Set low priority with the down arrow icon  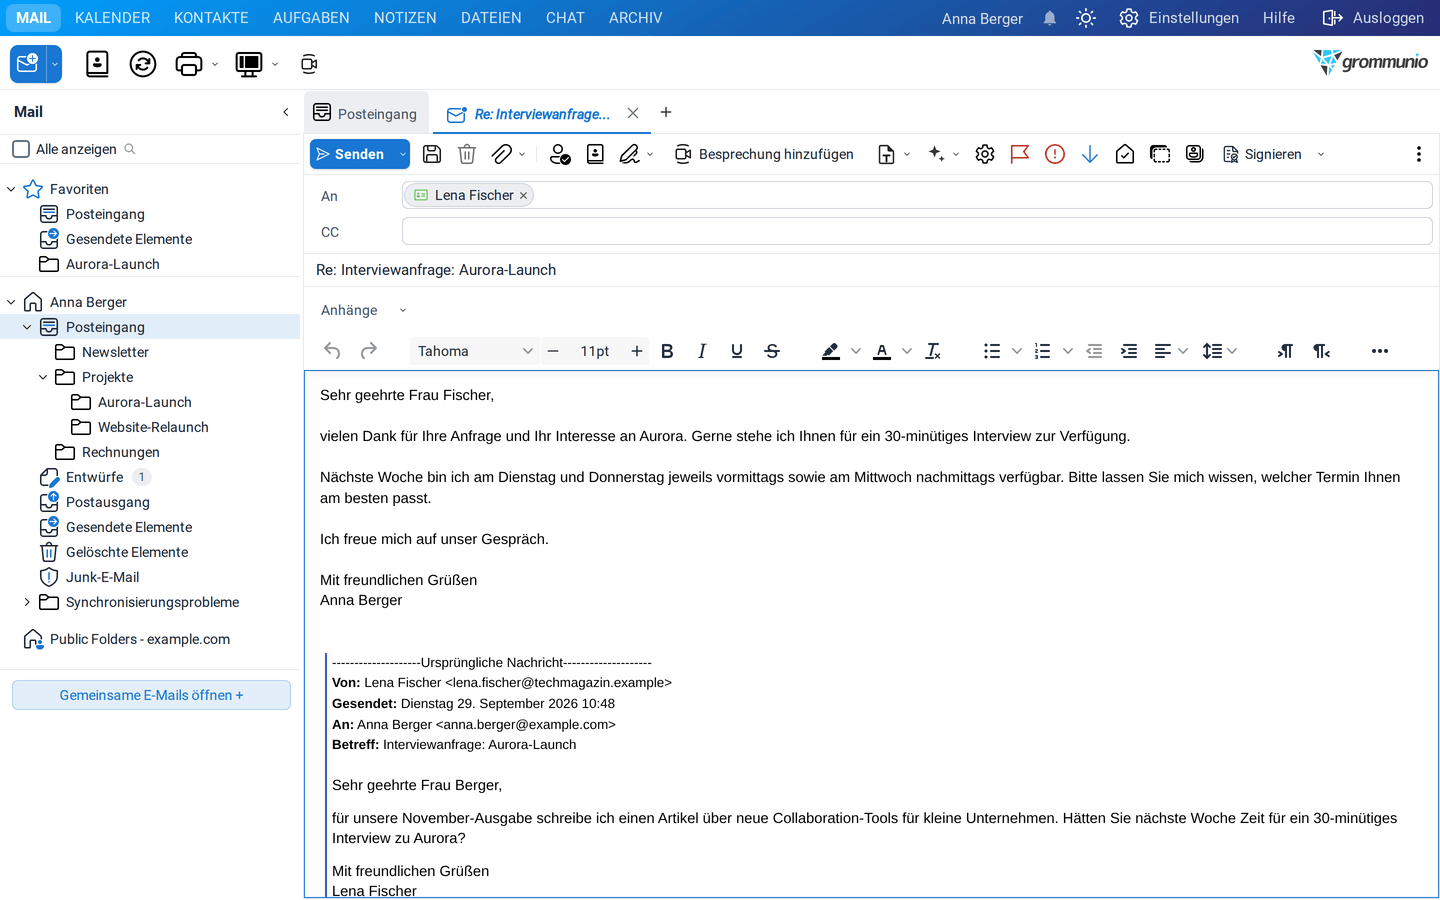[x=1090, y=154]
